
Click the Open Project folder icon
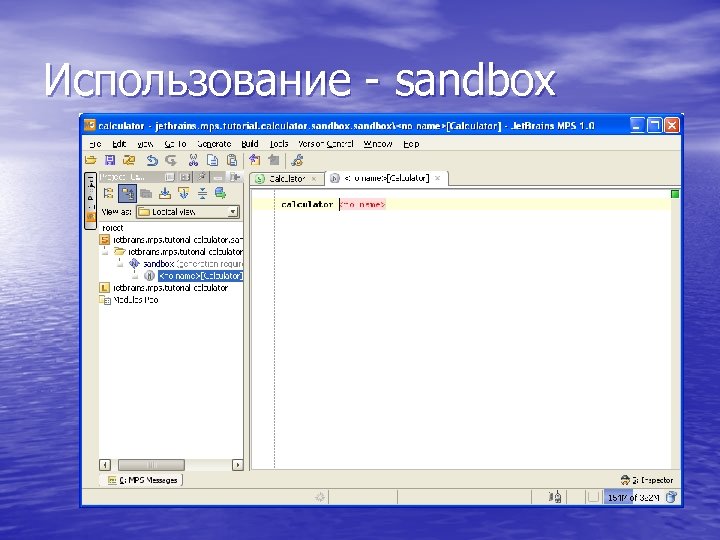[x=91, y=160]
